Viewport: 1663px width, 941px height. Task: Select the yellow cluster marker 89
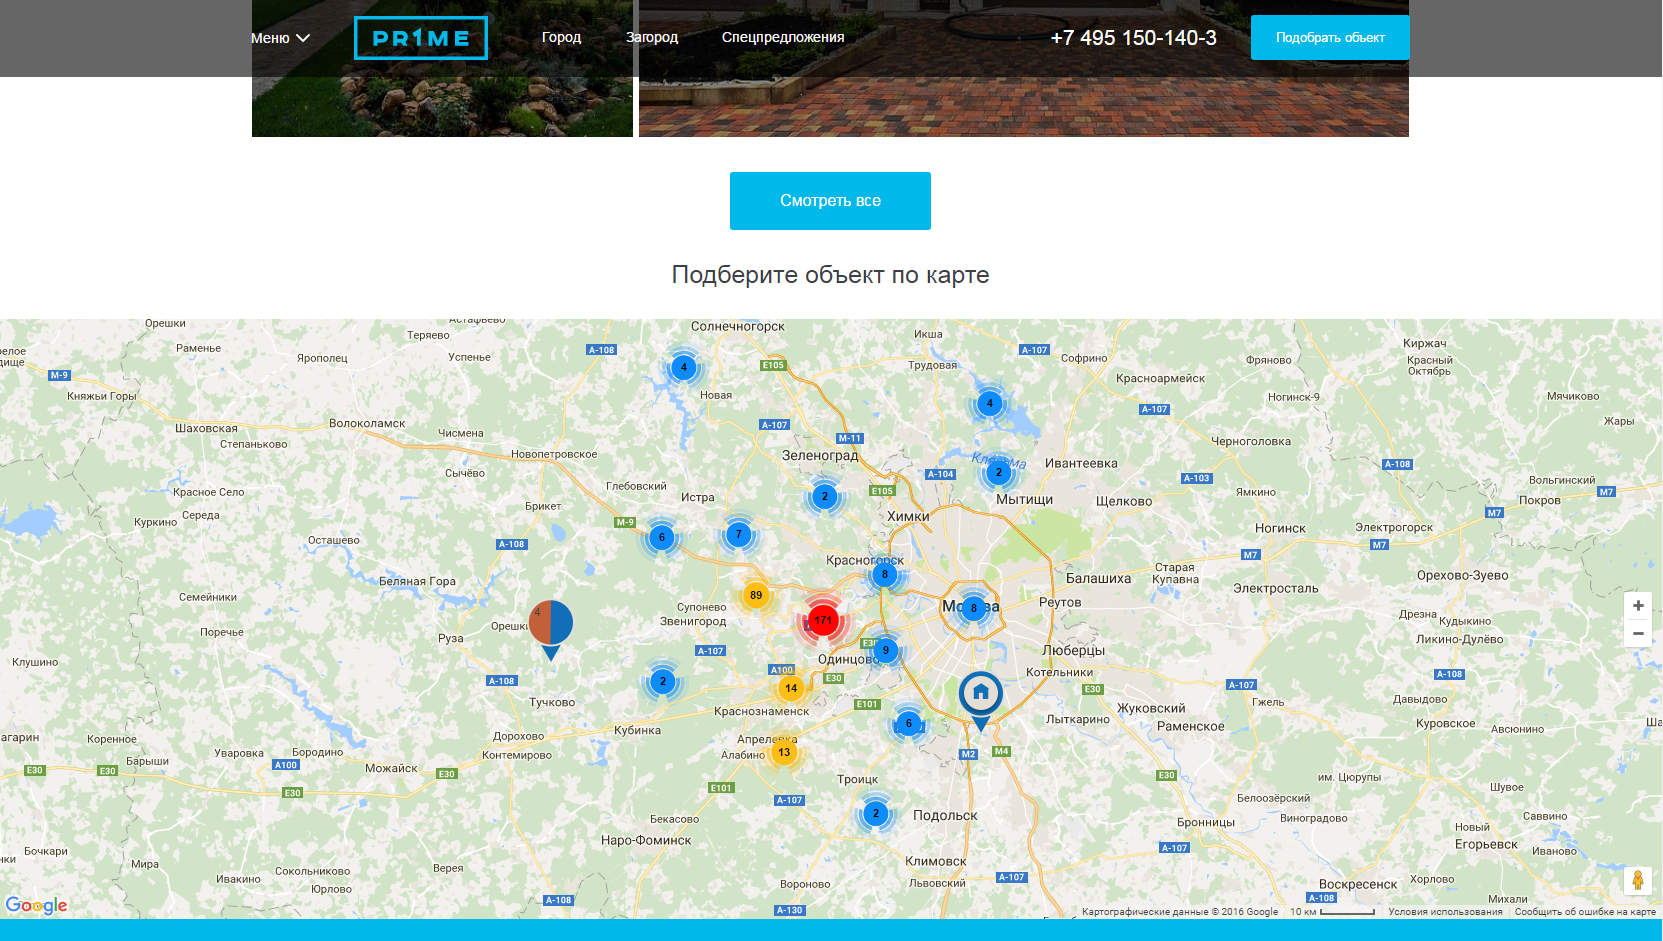click(x=756, y=595)
